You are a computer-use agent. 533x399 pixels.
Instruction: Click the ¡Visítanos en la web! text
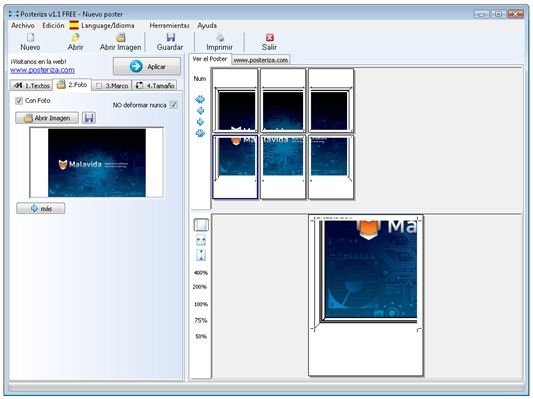tap(38, 62)
